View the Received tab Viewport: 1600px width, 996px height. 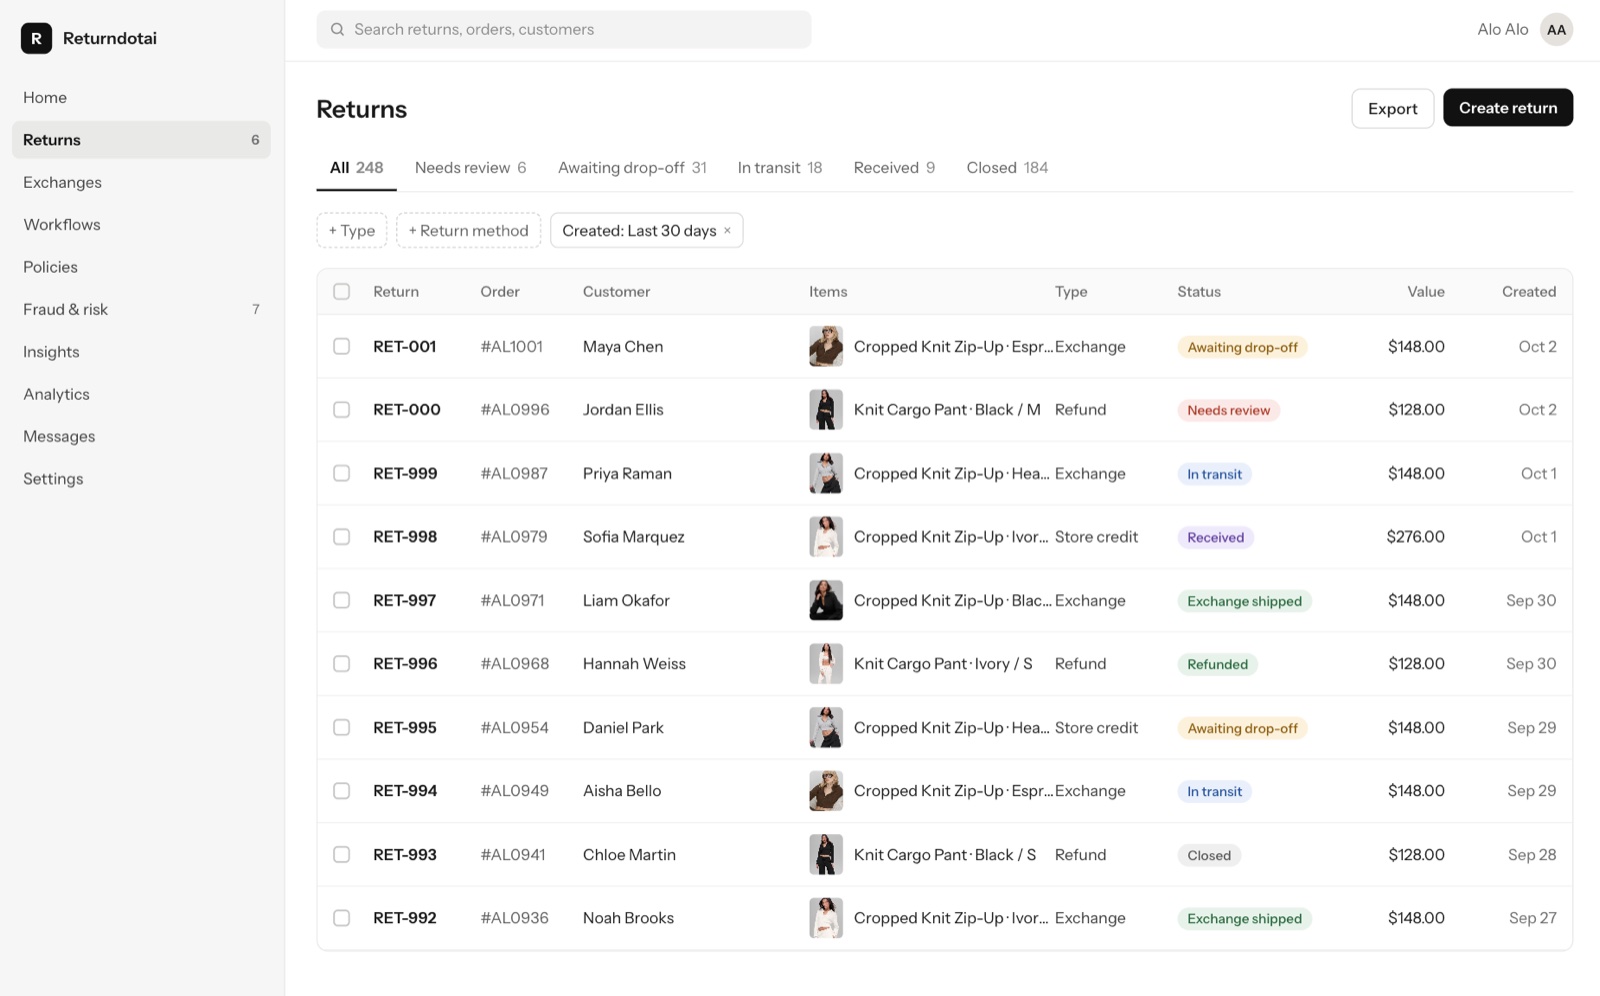(894, 168)
